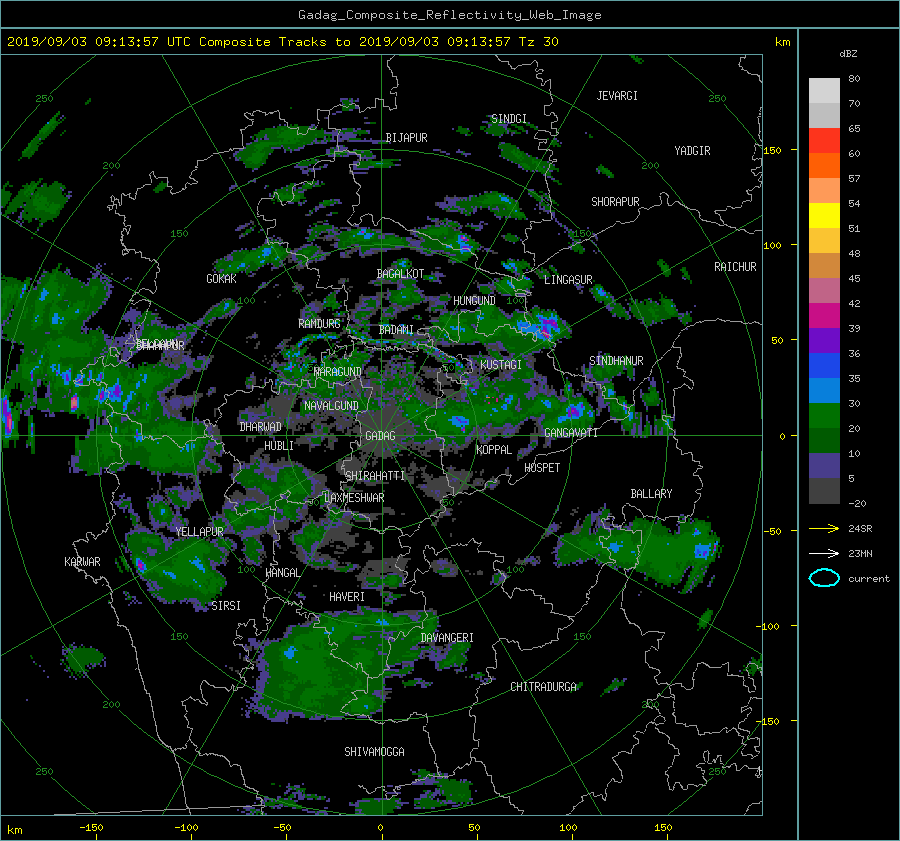This screenshot has width=900, height=841.
Task: Click the KUSTAGI city label
Action: [501, 365]
